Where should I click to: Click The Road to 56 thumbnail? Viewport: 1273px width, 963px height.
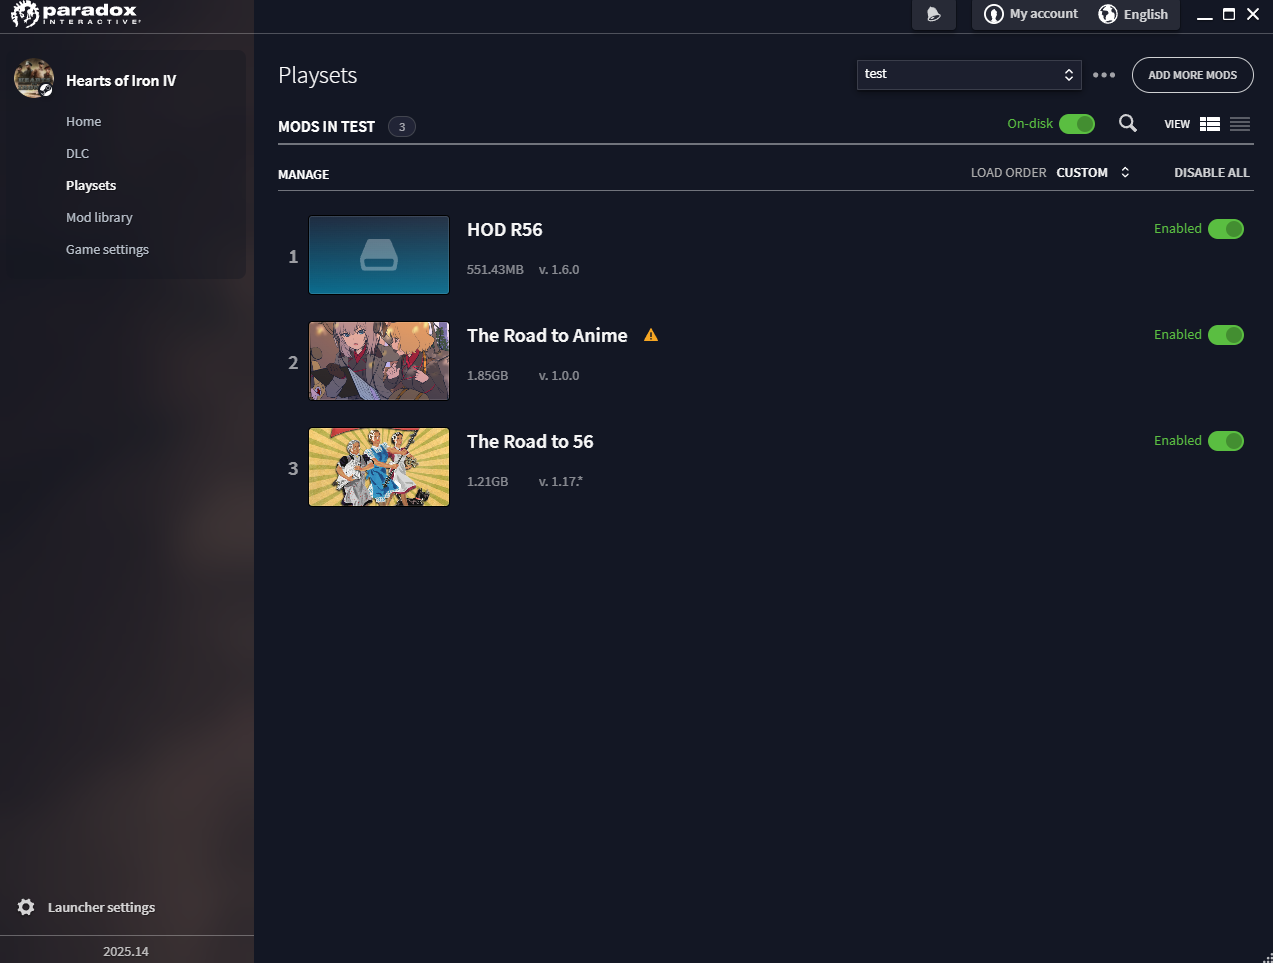pyautogui.click(x=379, y=467)
